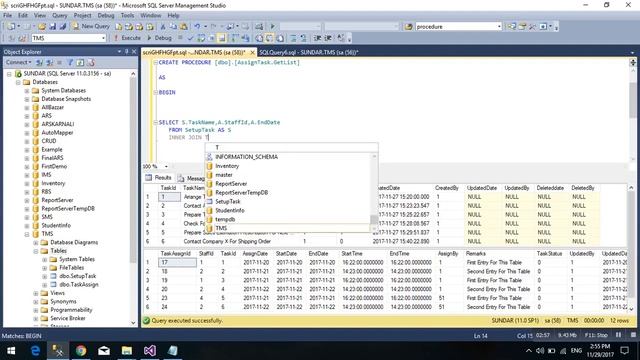Open the 100 % zoom dropdown

[x=166, y=167]
